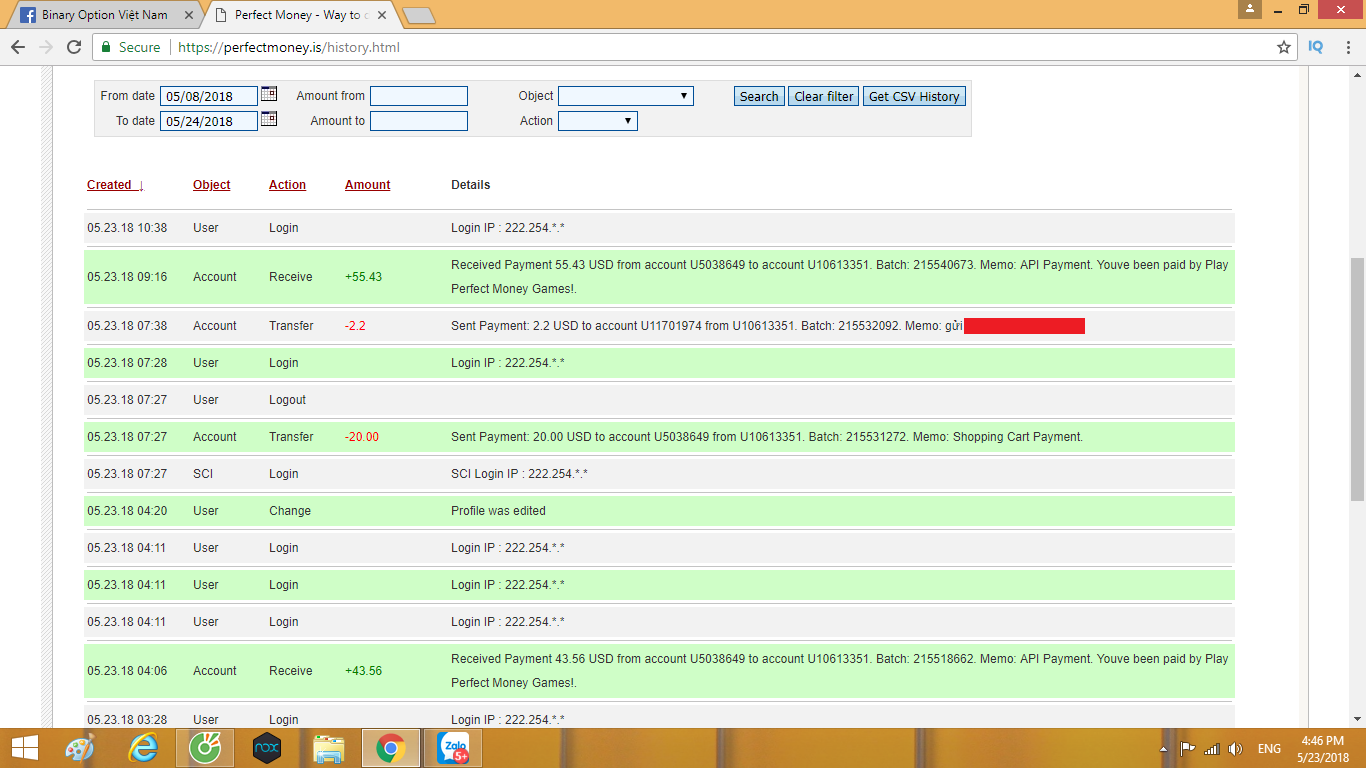Focus the Amount to field
The width and height of the screenshot is (1366, 768).
click(419, 121)
